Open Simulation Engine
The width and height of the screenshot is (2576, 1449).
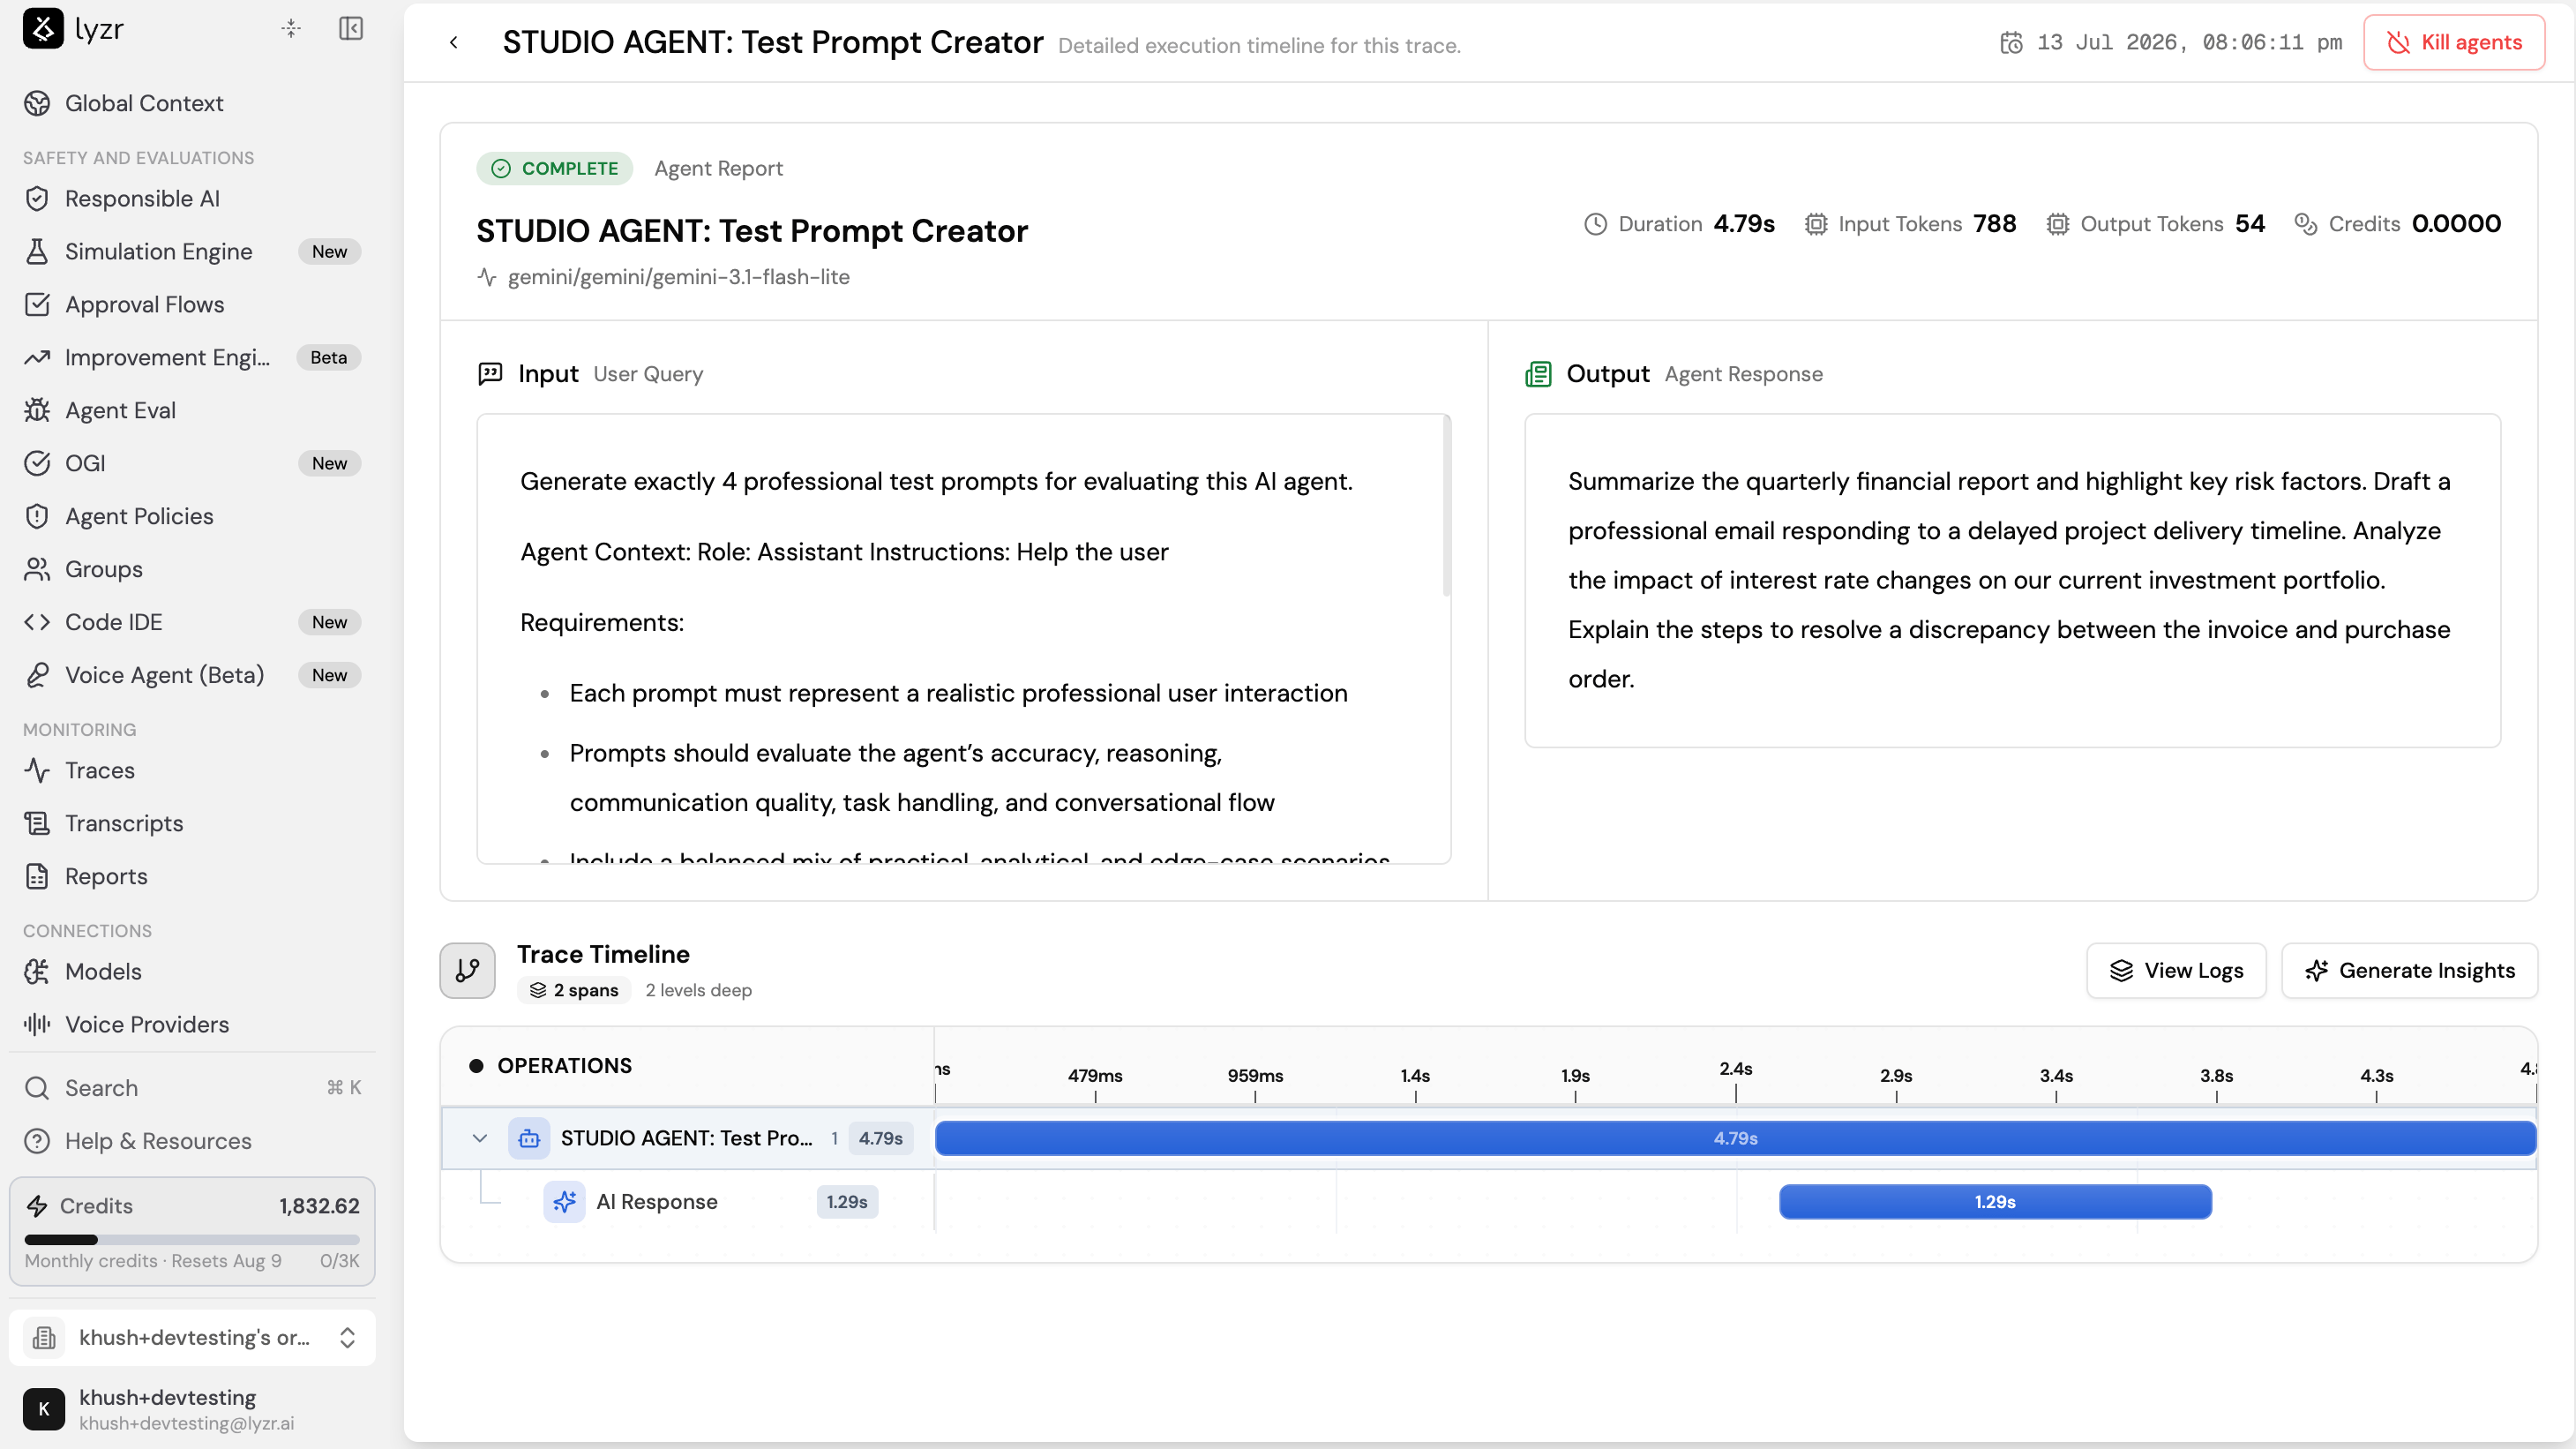(x=193, y=251)
